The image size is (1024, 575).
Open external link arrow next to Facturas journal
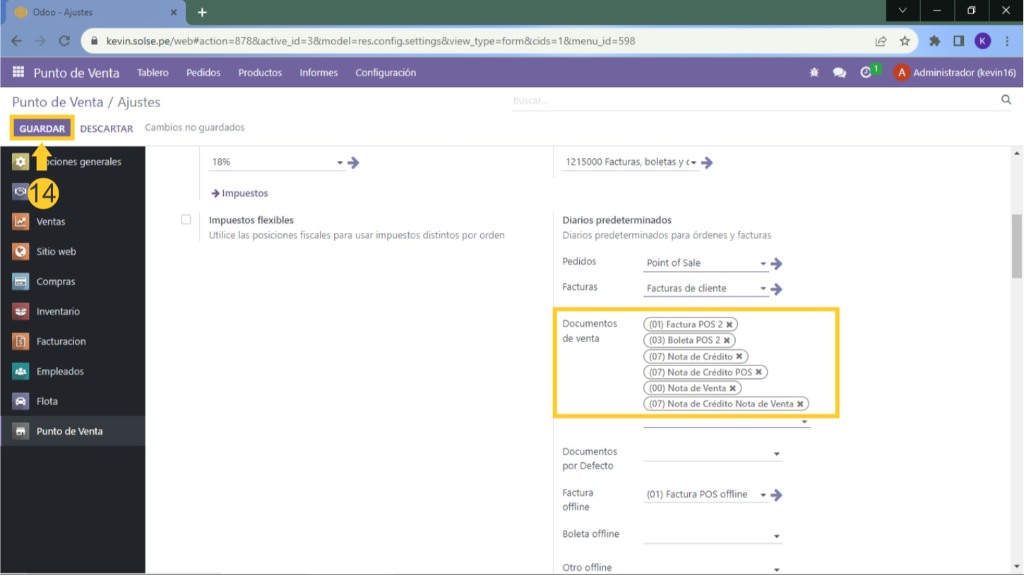coord(776,289)
